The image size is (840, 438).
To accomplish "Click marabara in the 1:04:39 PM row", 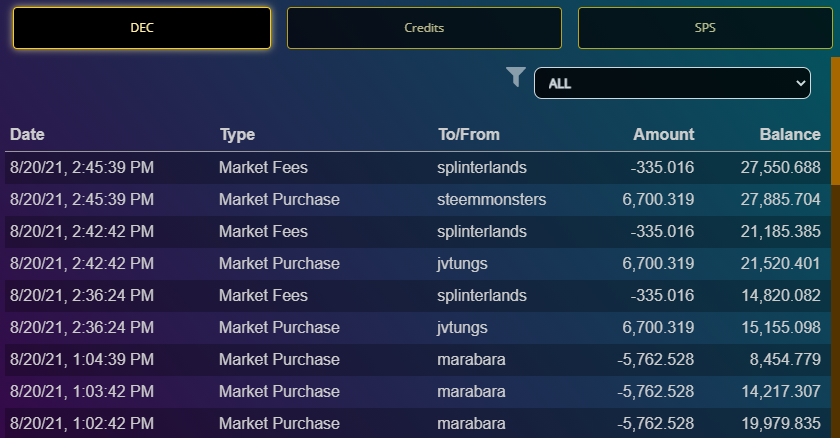I will 471,359.
